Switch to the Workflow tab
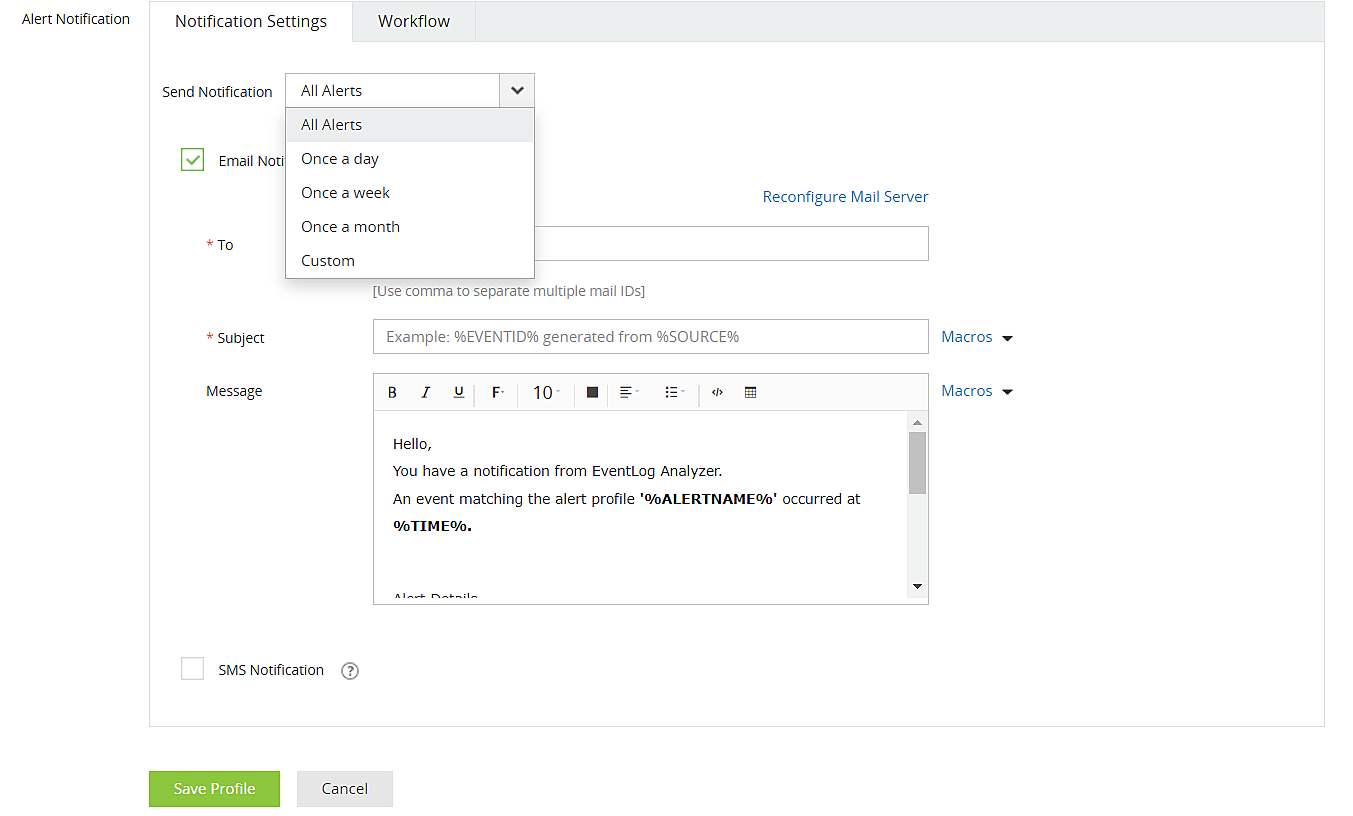Viewport: 1353px width, 816px height. [x=413, y=20]
